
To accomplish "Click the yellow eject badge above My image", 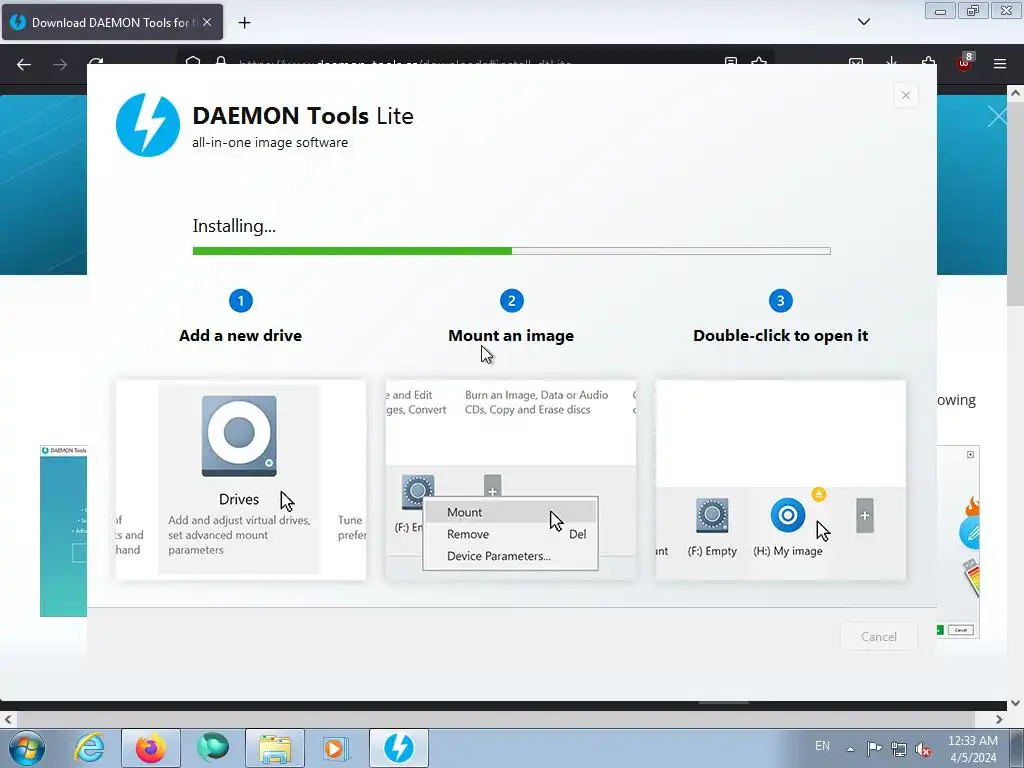I will pyautogui.click(x=818, y=494).
